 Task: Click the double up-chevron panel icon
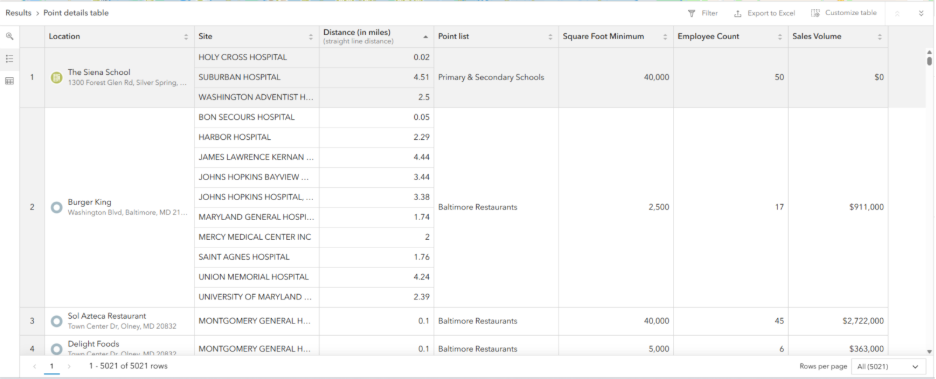point(897,13)
